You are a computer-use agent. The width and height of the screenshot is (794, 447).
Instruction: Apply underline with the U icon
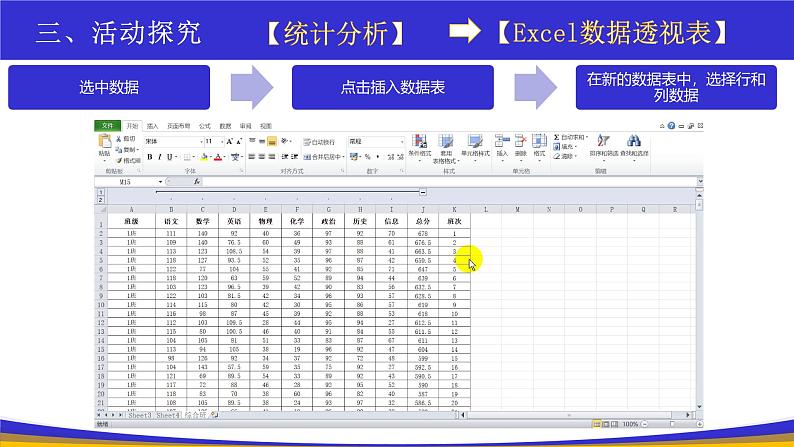(170, 157)
